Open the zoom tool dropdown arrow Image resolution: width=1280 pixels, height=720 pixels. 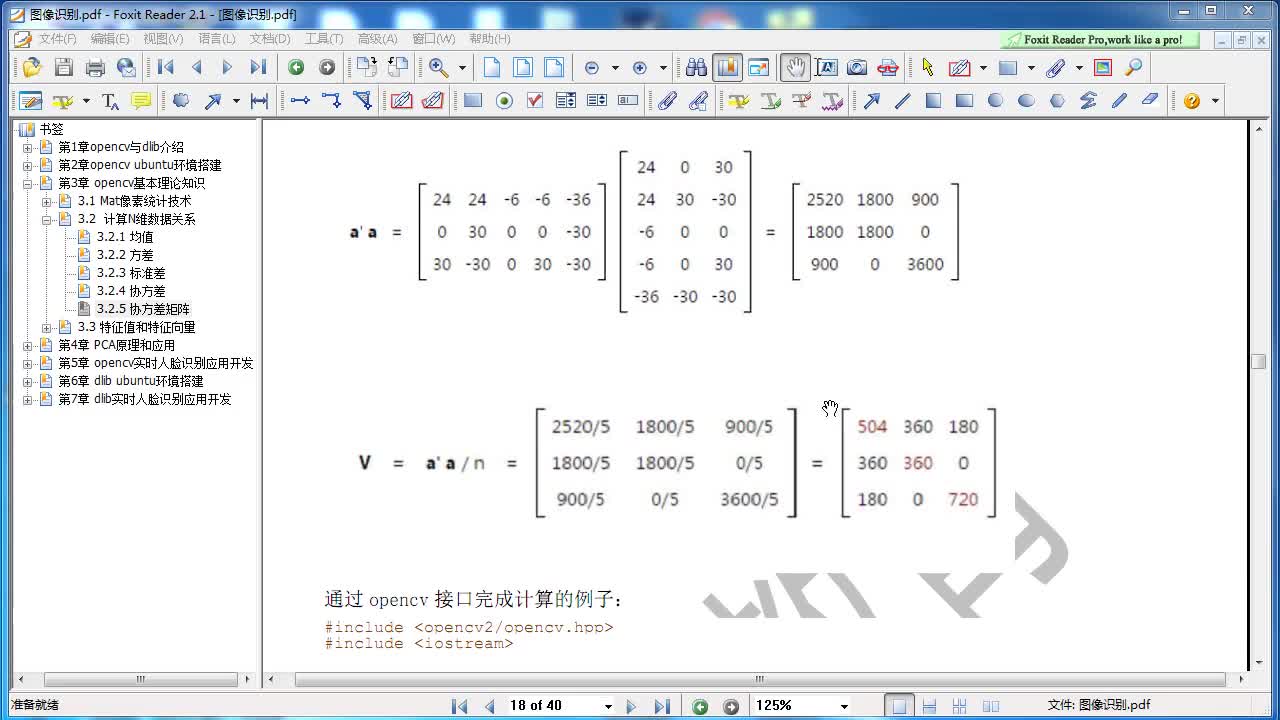click(x=462, y=68)
